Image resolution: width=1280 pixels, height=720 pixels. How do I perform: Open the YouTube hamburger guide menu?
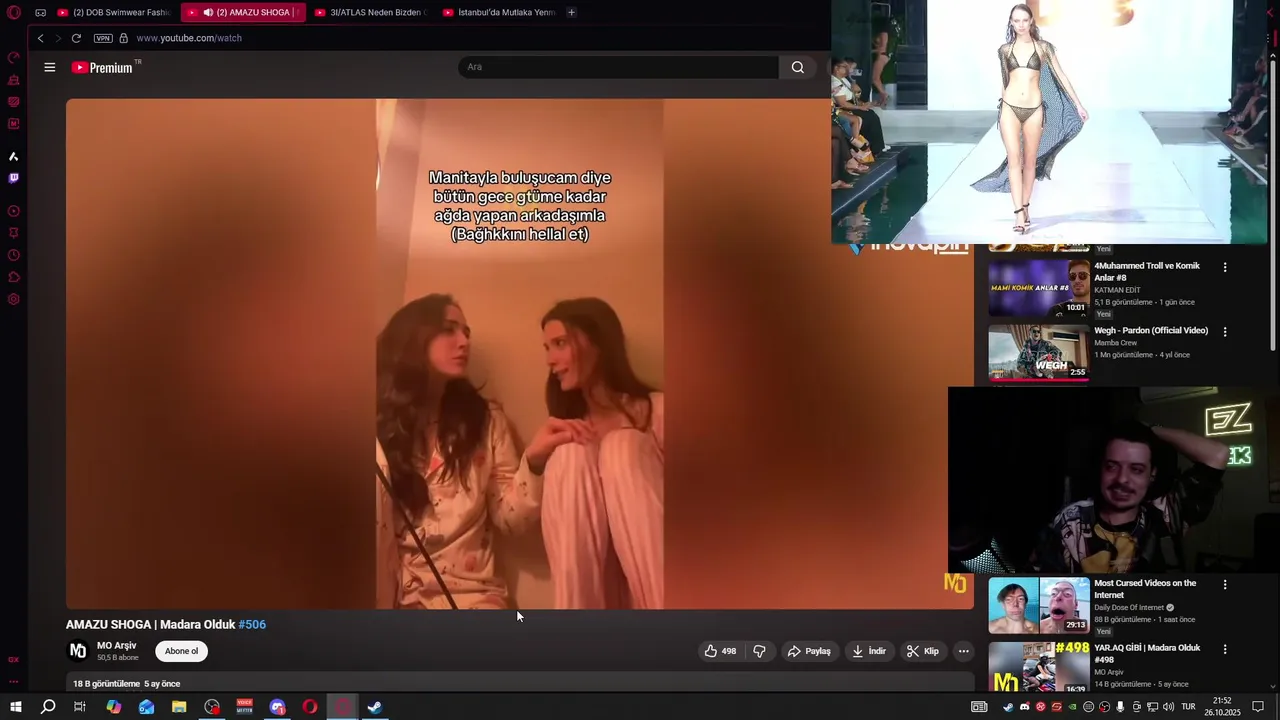49,67
